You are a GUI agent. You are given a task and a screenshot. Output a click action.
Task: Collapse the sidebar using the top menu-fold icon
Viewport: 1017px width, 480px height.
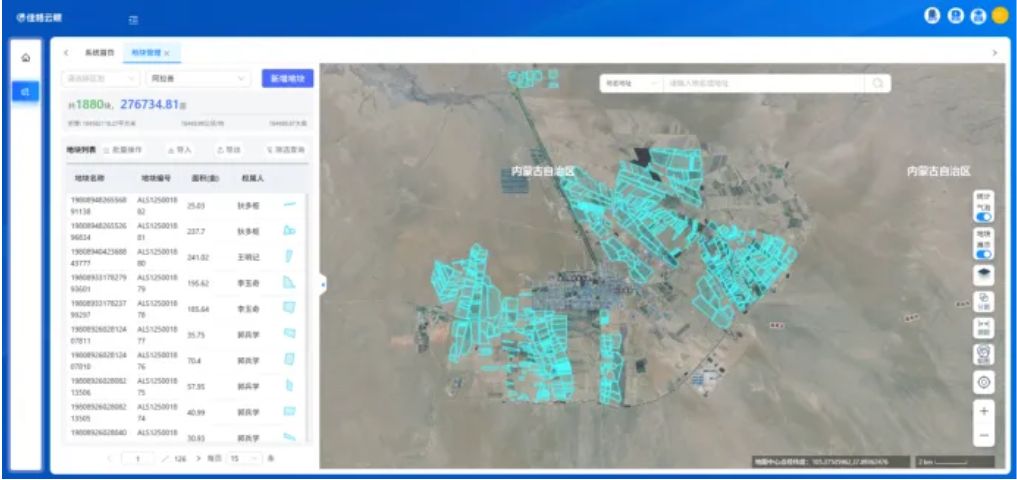134,20
